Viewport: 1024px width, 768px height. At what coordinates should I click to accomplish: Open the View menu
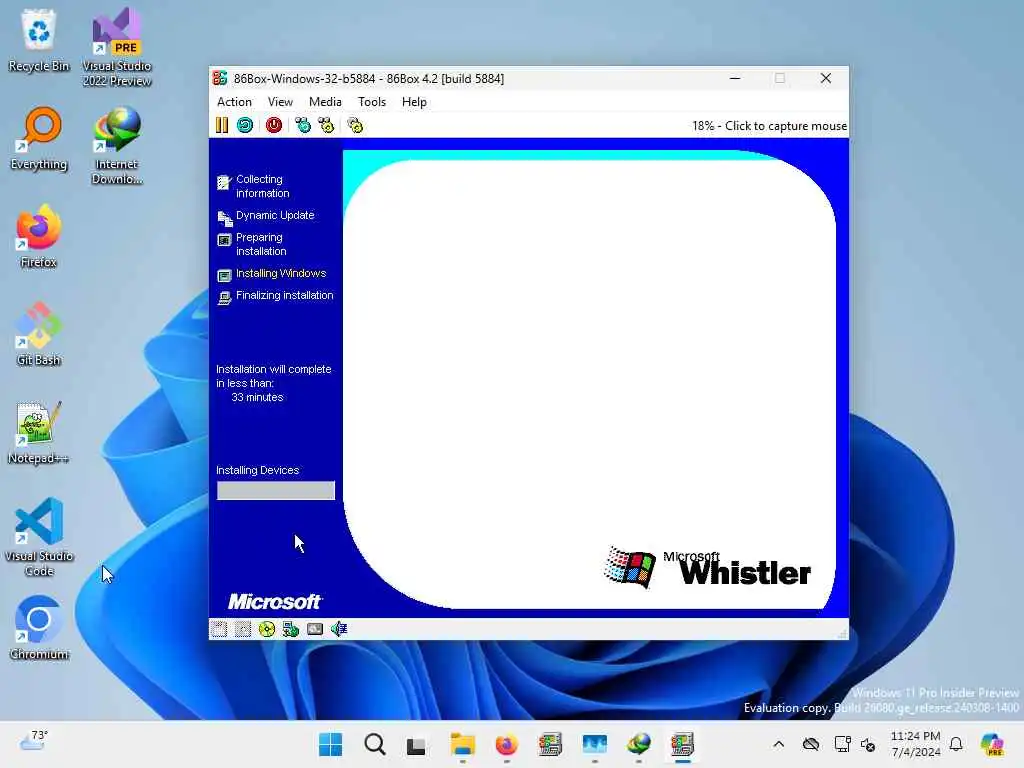[x=280, y=102]
